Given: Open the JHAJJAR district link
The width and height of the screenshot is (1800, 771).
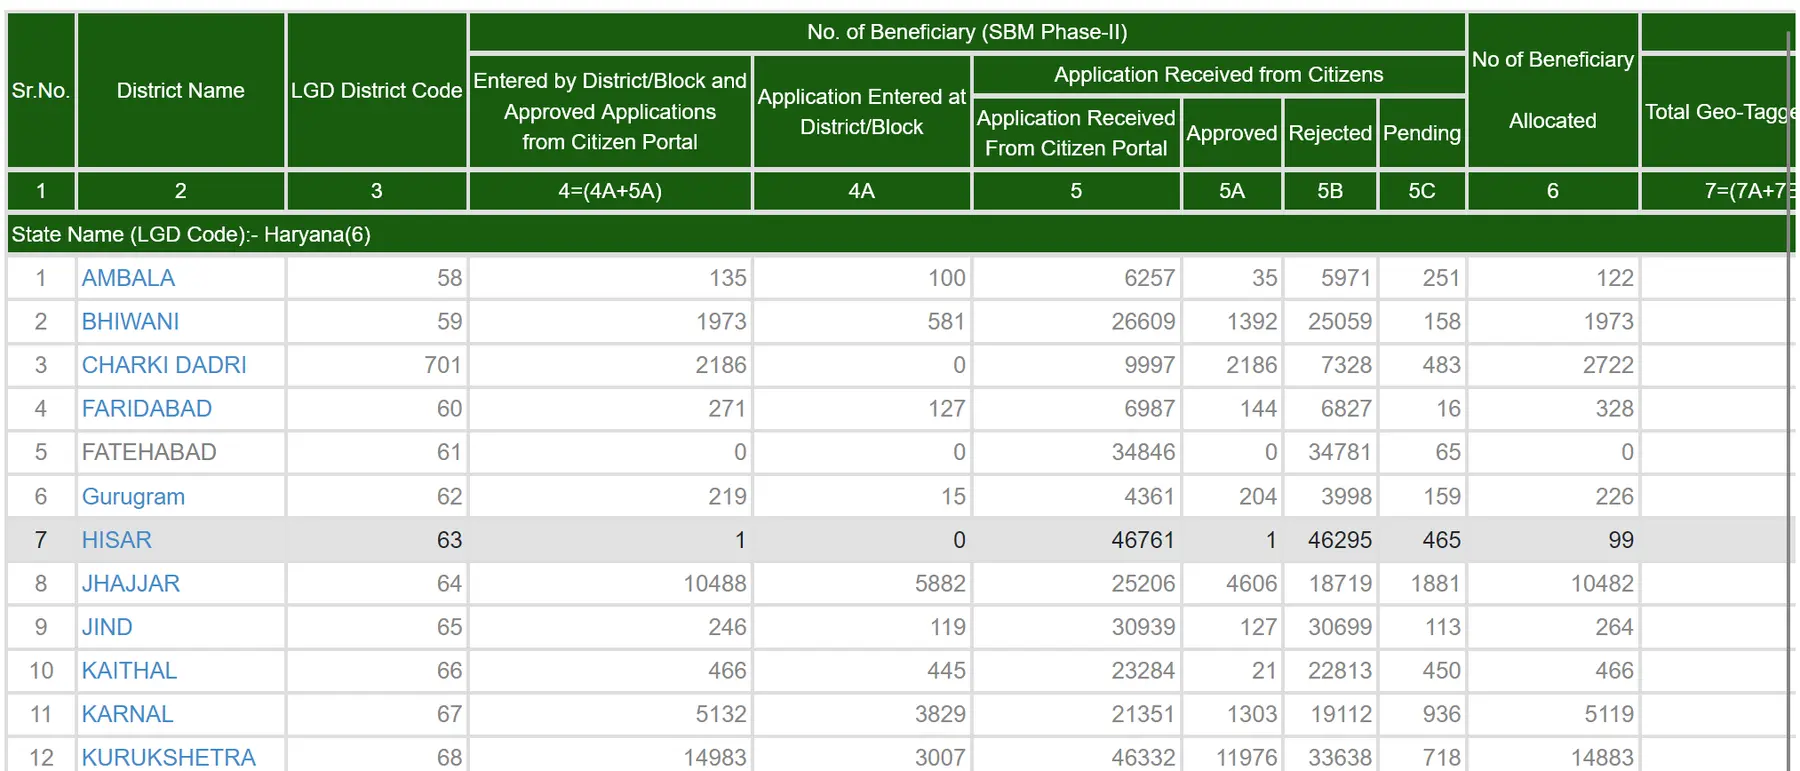Looking at the screenshot, I should 131,584.
